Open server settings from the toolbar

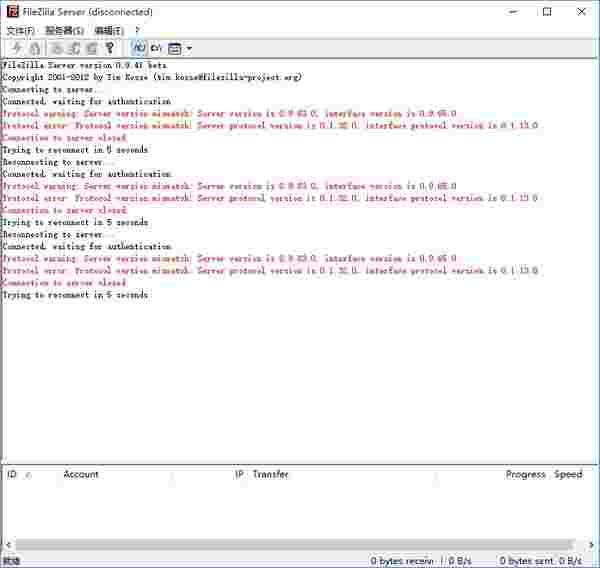[57, 48]
